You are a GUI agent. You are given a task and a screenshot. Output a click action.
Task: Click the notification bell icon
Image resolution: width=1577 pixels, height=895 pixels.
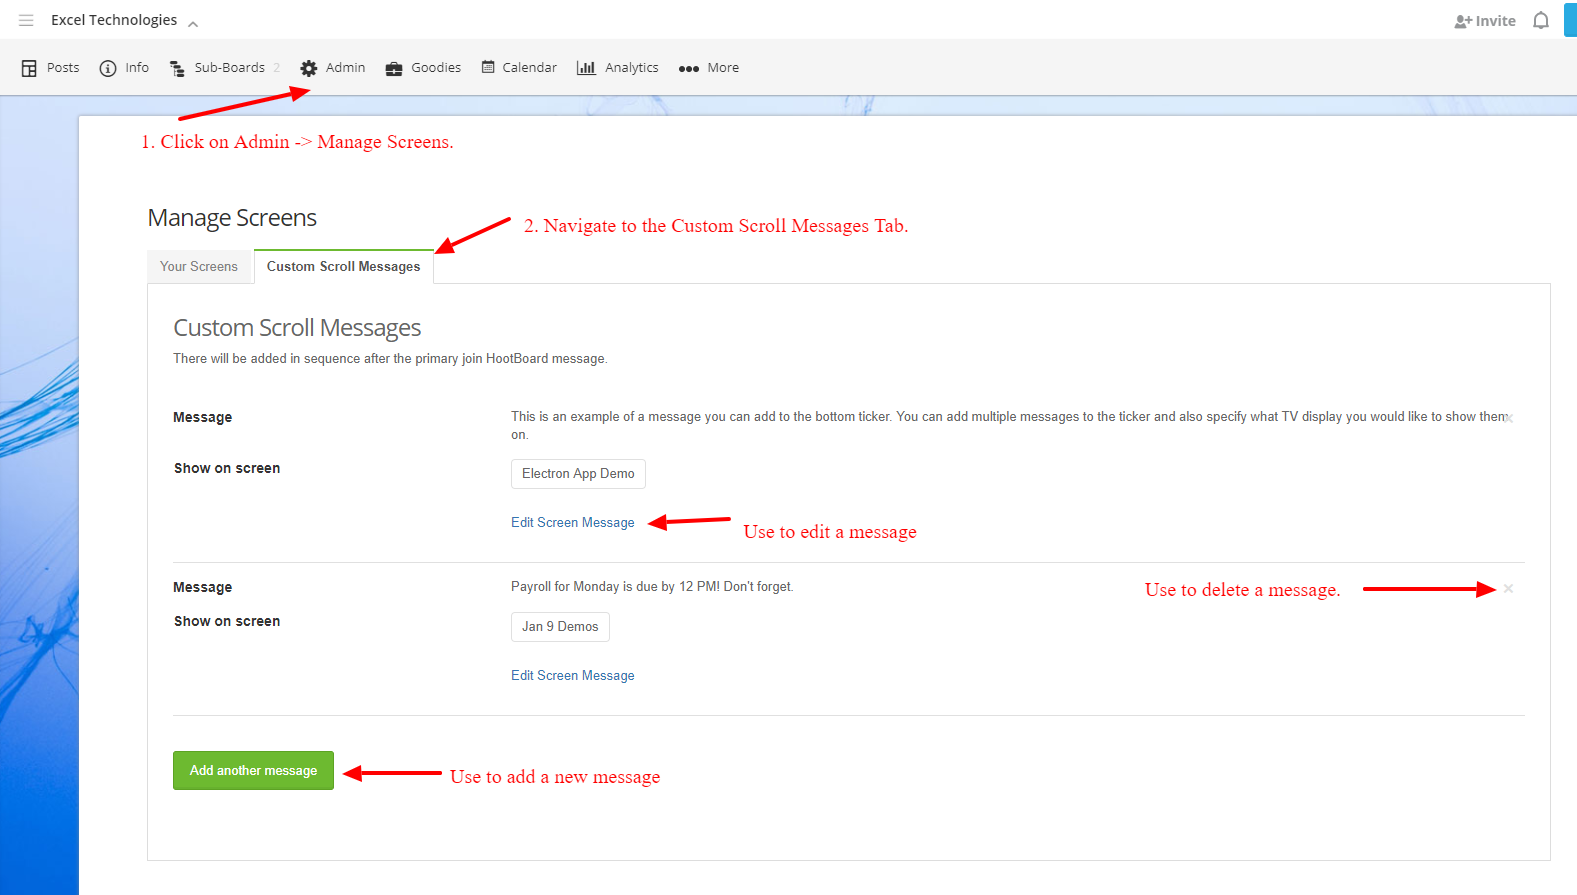(x=1541, y=21)
